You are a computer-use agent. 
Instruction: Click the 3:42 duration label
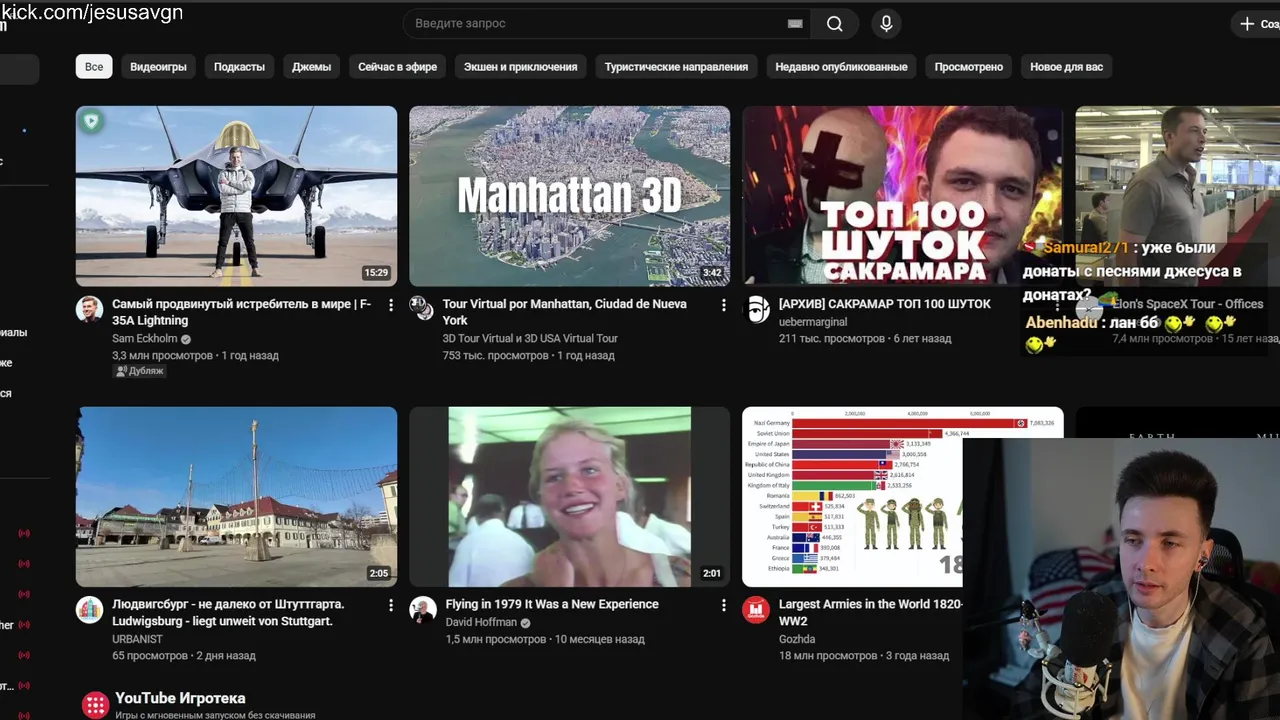coord(712,273)
